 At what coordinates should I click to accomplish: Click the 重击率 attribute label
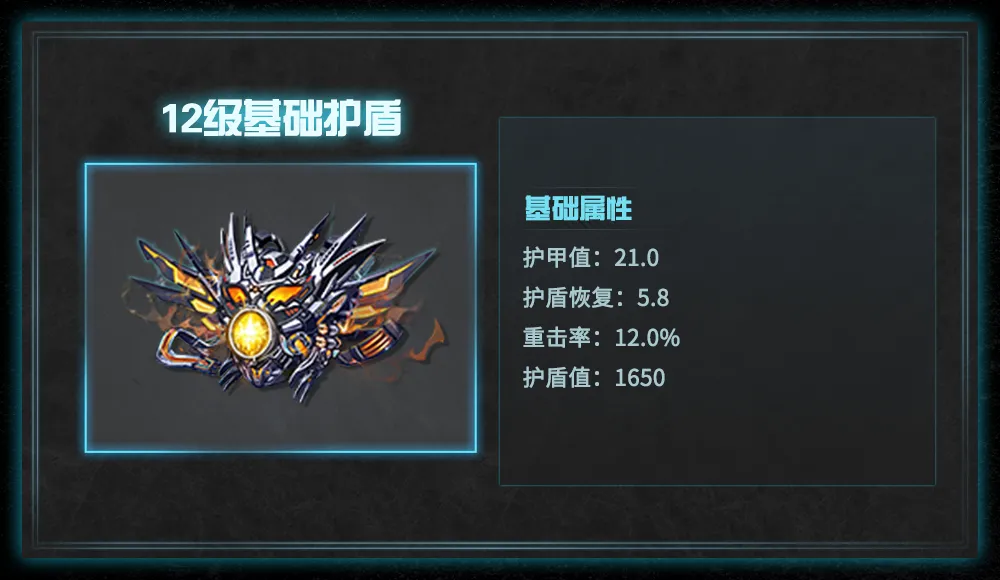pyautogui.click(x=557, y=338)
